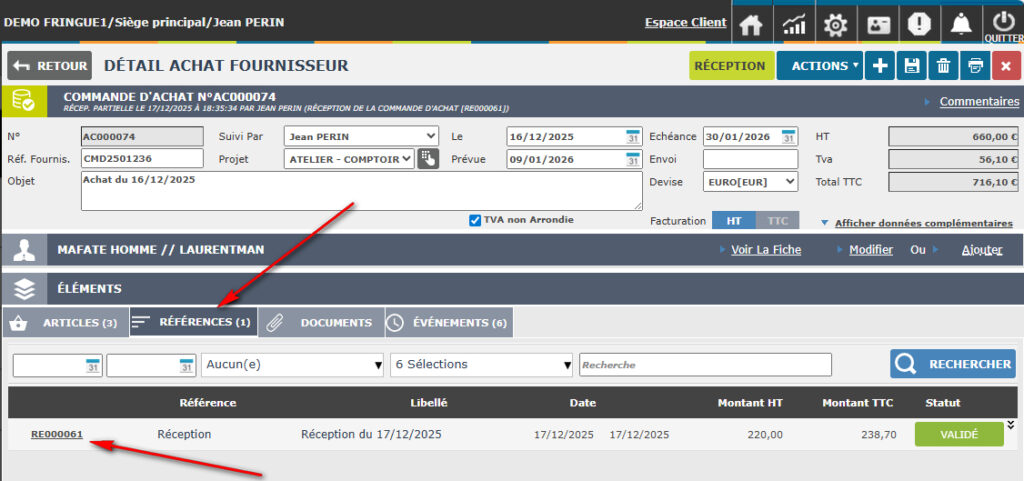Toggle the TVA non Arrondie checkbox
Image resolution: width=1024 pixels, height=481 pixels.
click(475, 220)
